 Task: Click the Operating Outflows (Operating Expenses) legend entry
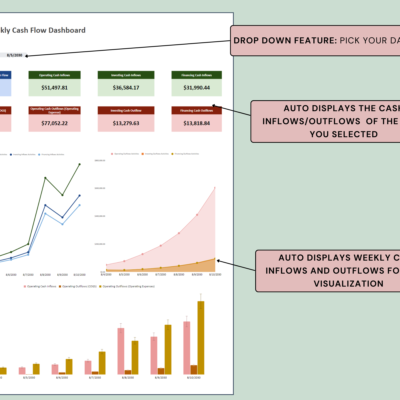(x=127, y=286)
